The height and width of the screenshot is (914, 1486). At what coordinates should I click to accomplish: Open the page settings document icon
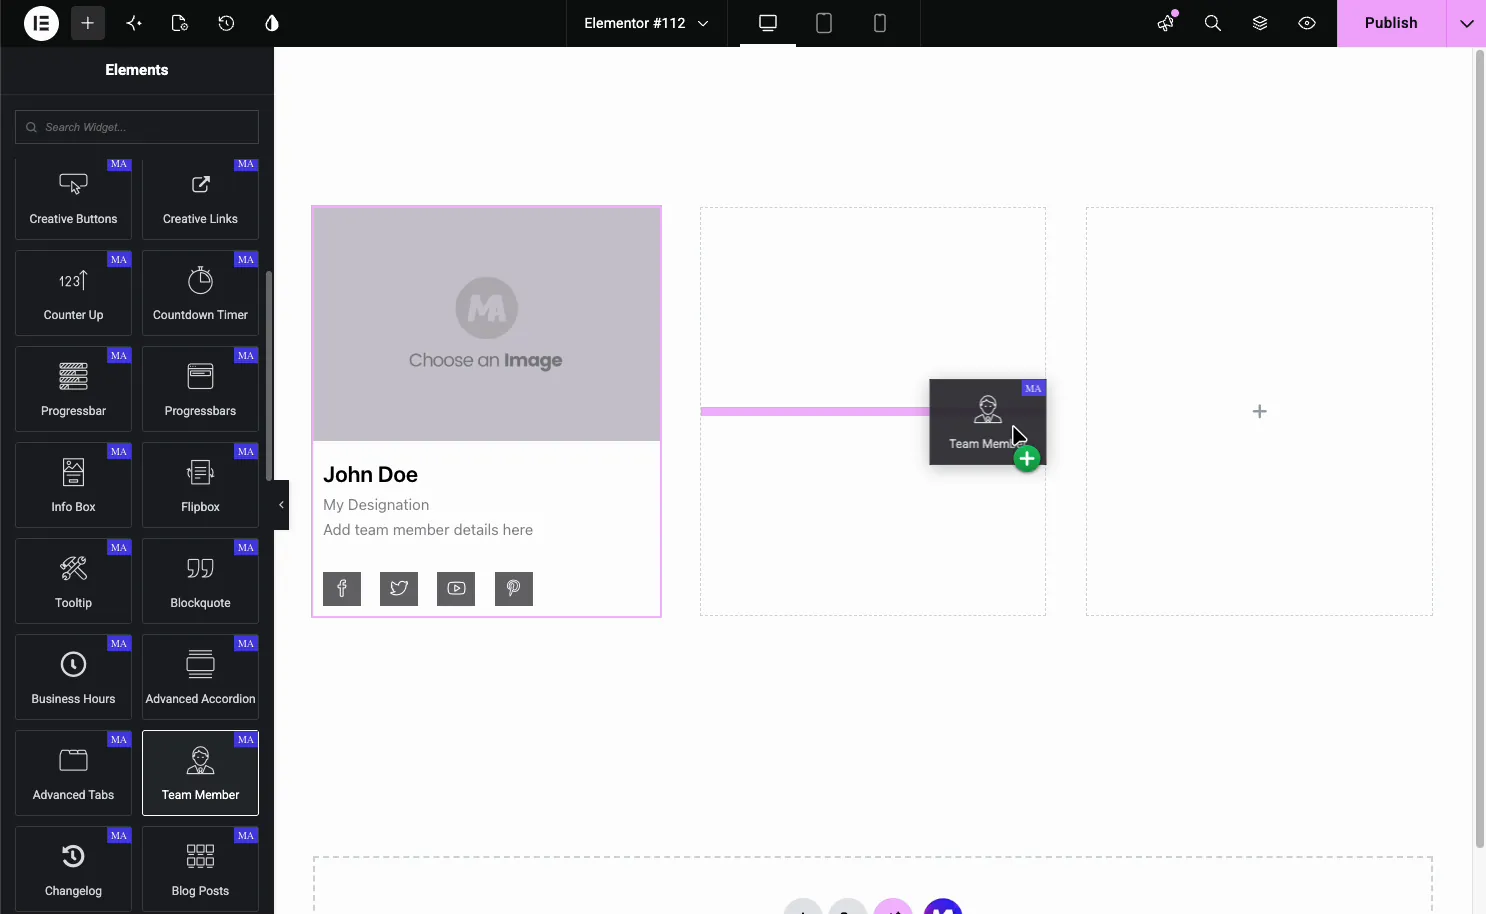[x=180, y=23]
